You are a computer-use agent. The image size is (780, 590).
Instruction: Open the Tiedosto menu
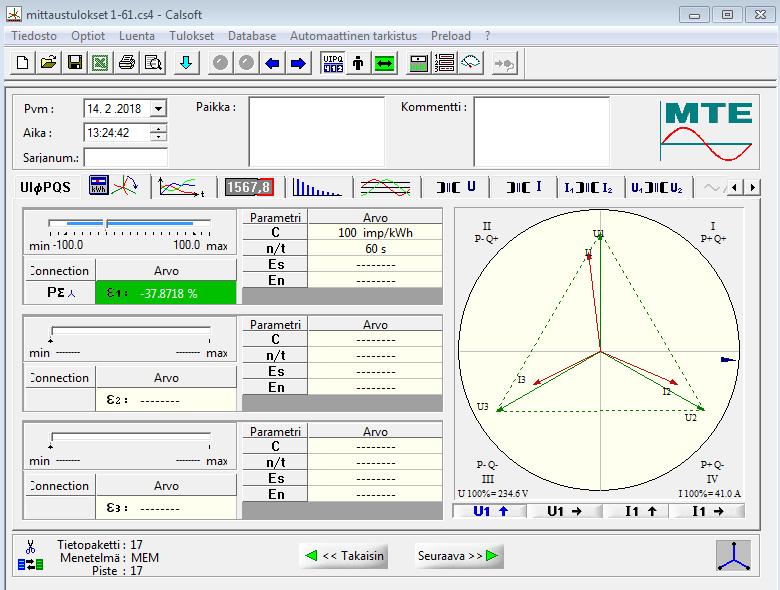(34, 36)
